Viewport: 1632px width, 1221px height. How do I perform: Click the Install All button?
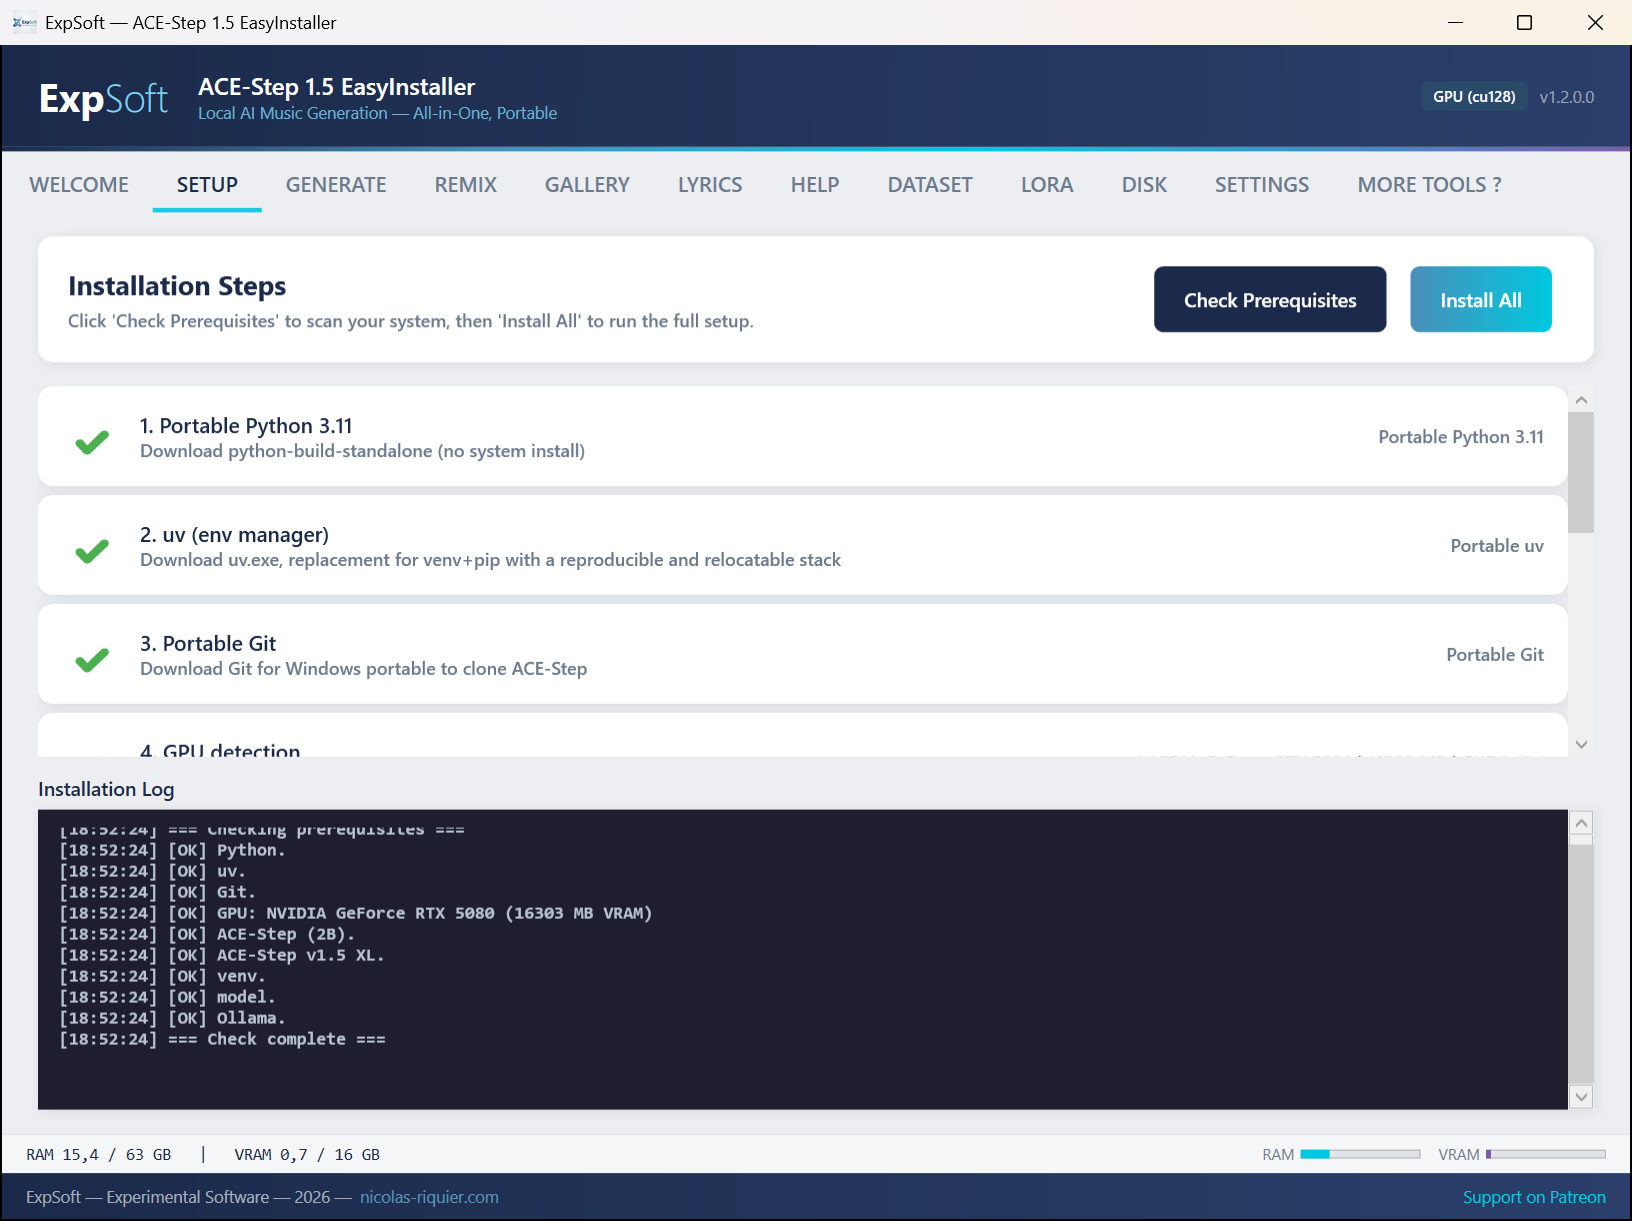coord(1481,299)
